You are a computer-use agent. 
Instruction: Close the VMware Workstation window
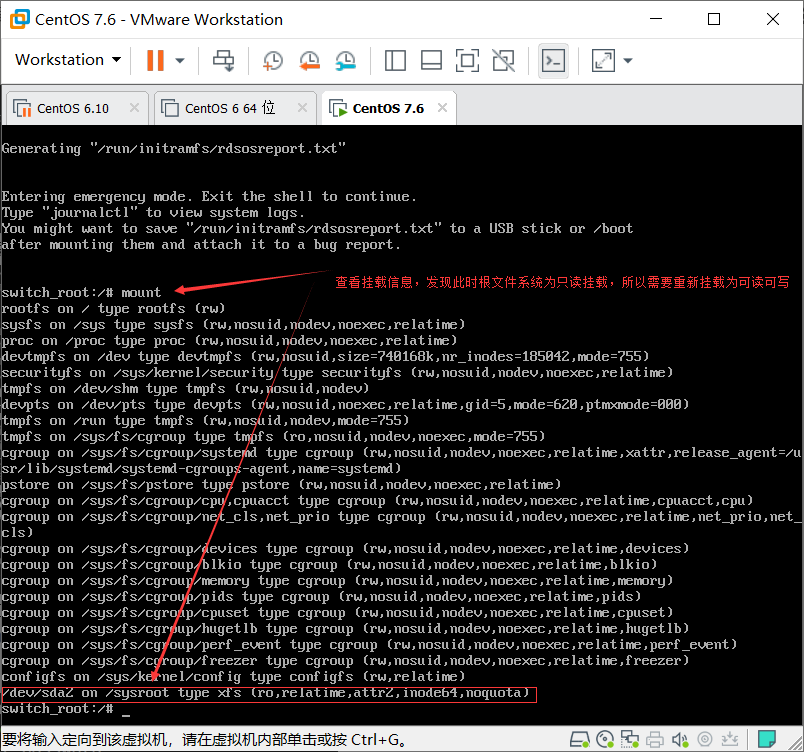point(773,19)
